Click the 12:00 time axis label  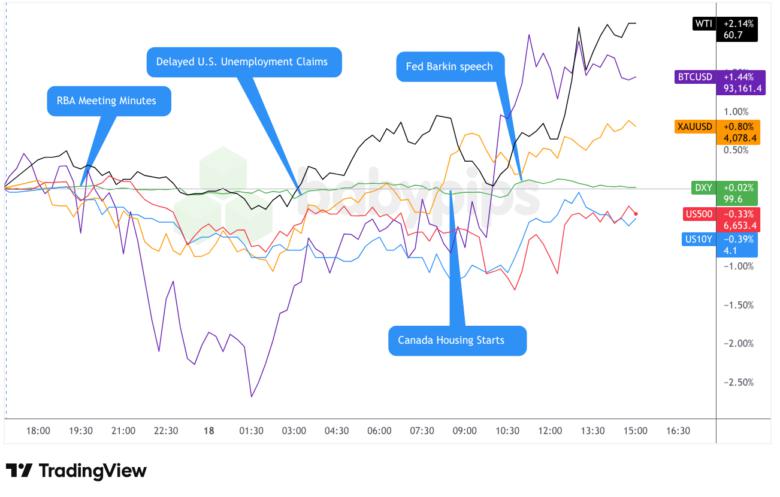549,430
